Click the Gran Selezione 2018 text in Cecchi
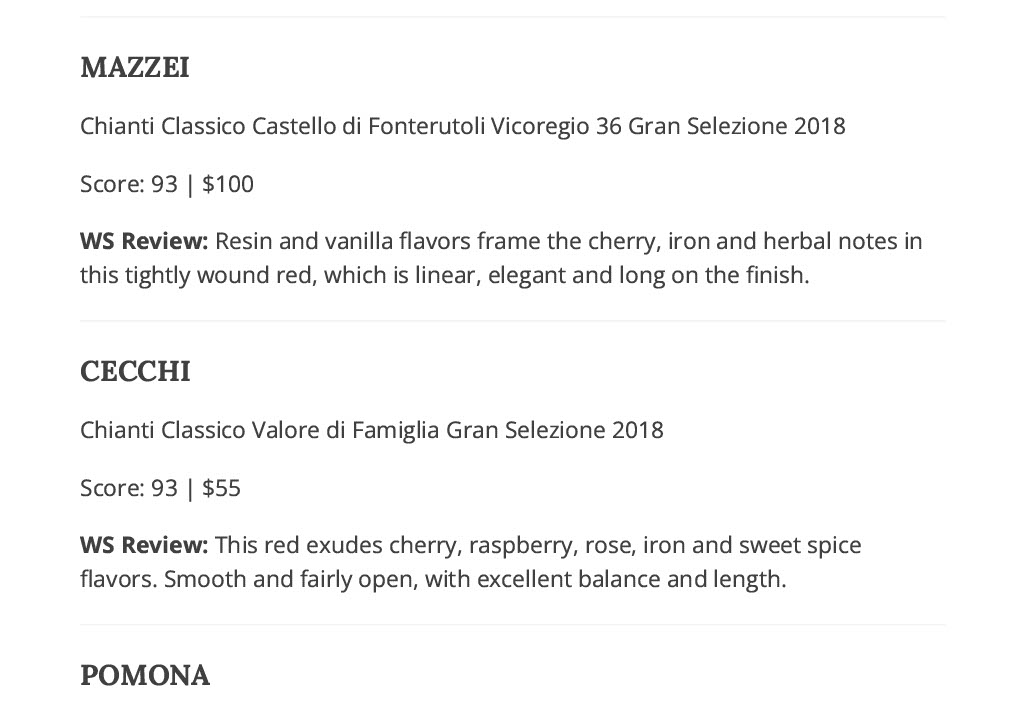 [554, 430]
